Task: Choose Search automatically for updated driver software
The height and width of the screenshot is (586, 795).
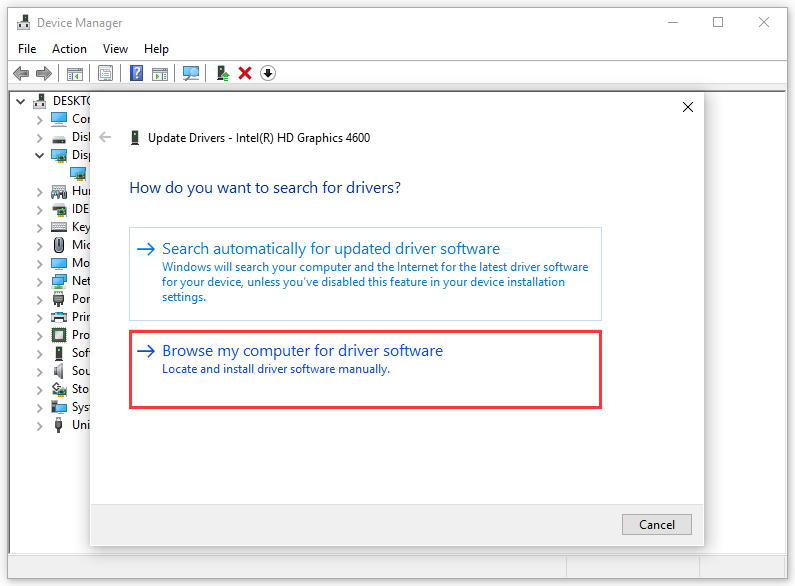Action: (x=365, y=274)
